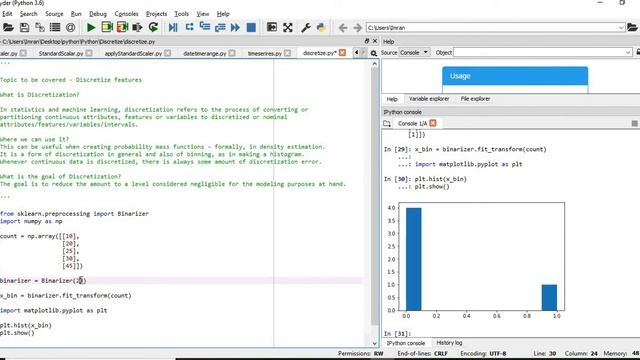The height and width of the screenshot is (360, 640).
Task: Switch to the applyStandardScaler.py tab
Action: [133, 53]
